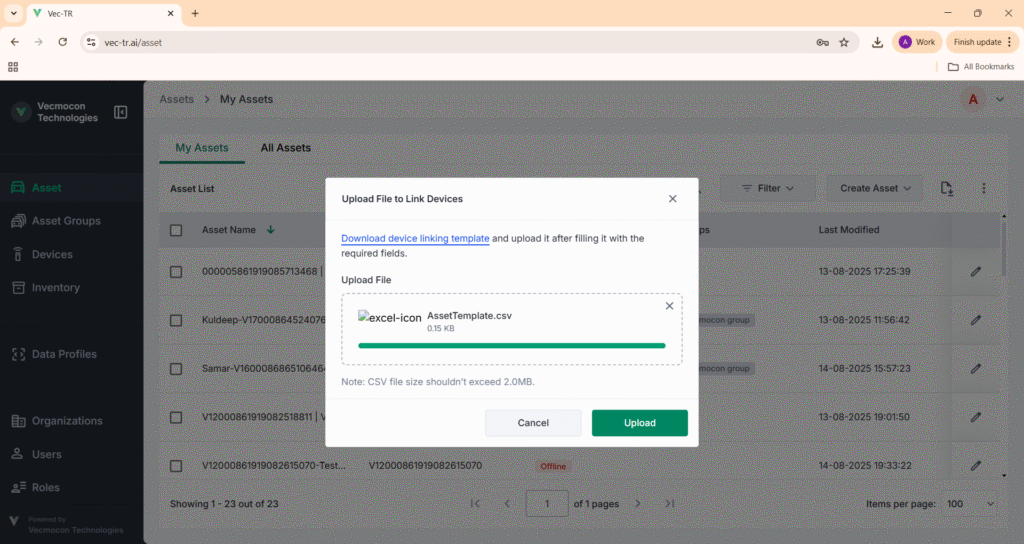The width and height of the screenshot is (1024, 544).
Task: Change items per page dropdown value
Action: (970, 504)
